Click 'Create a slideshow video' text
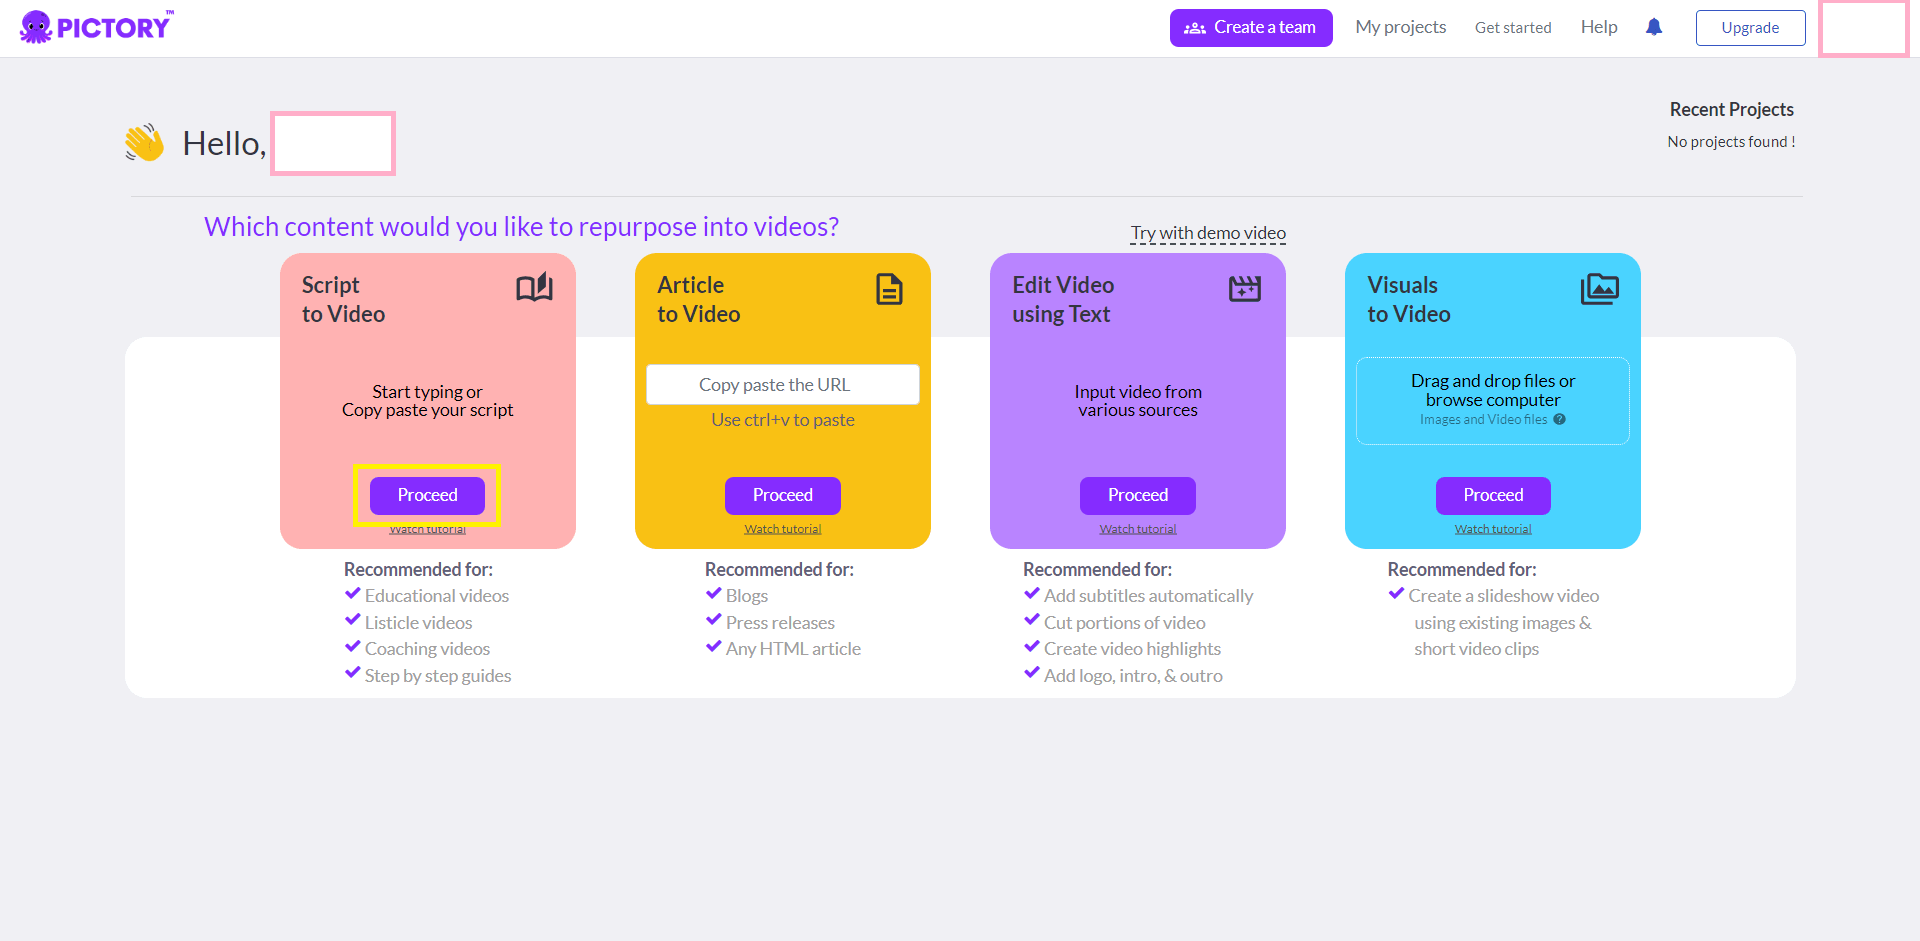This screenshot has width=1920, height=941. pyautogui.click(x=1504, y=596)
